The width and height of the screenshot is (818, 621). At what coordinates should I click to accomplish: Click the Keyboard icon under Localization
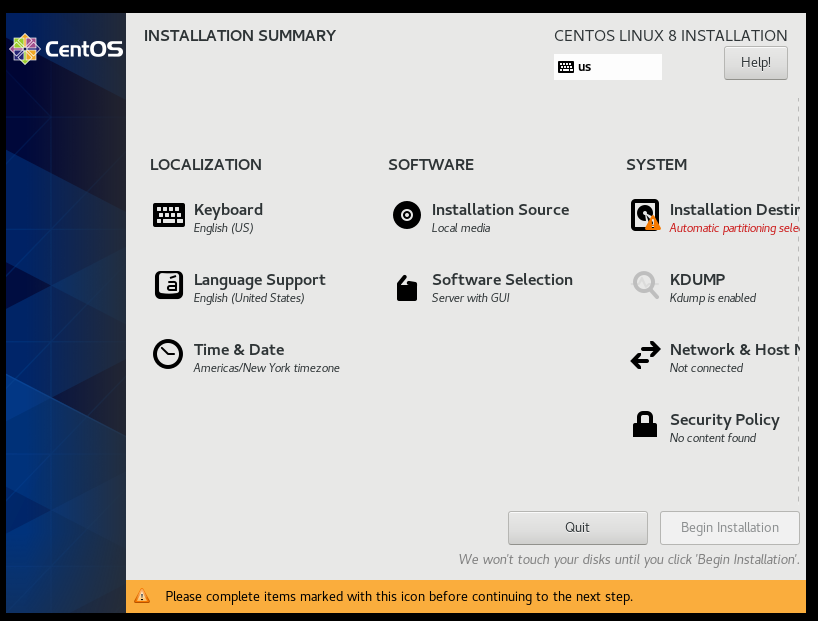tap(168, 215)
